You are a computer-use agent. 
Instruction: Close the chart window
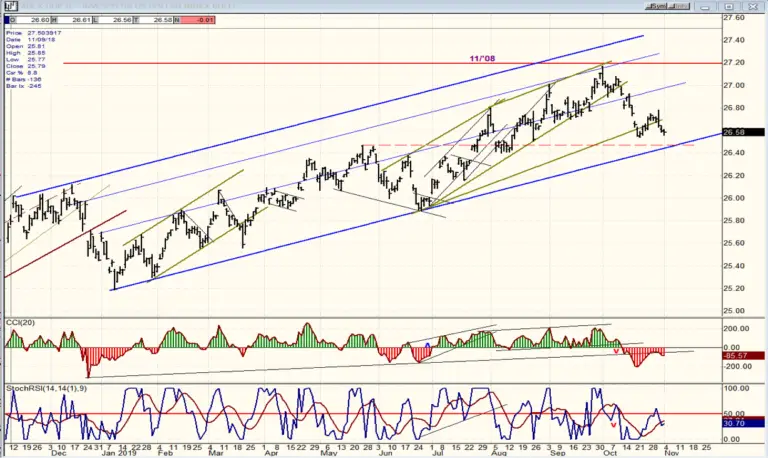coord(753,6)
